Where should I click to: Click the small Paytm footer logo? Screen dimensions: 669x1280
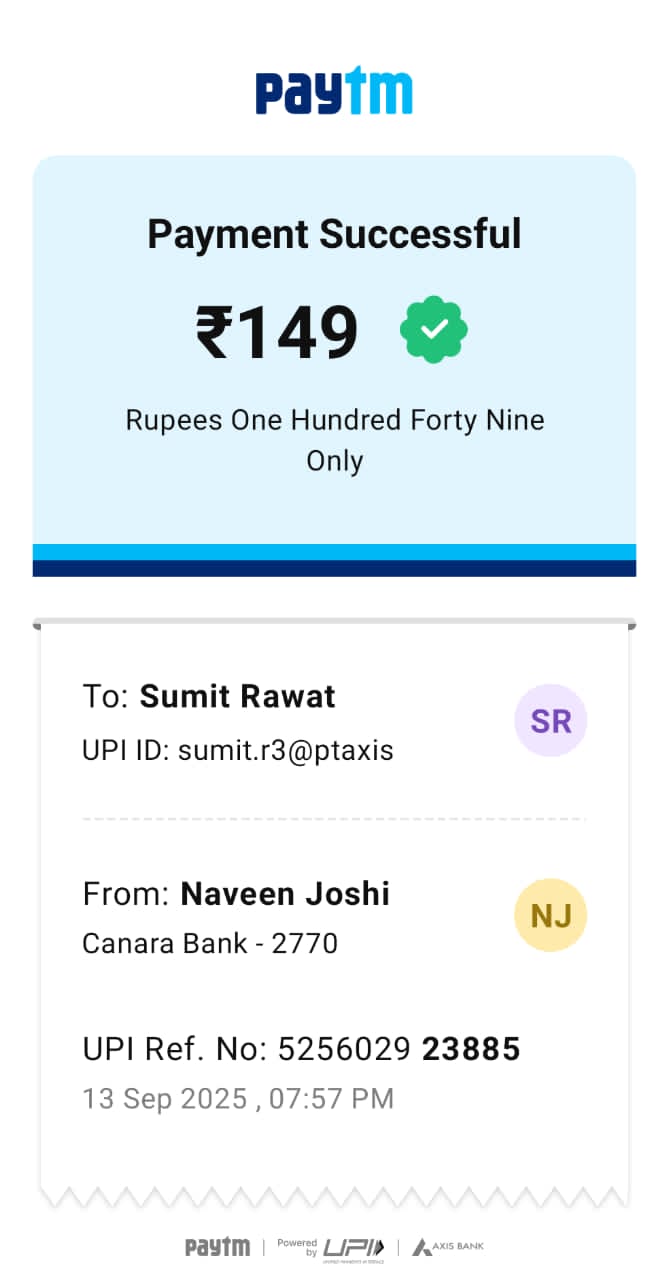pos(217,1246)
